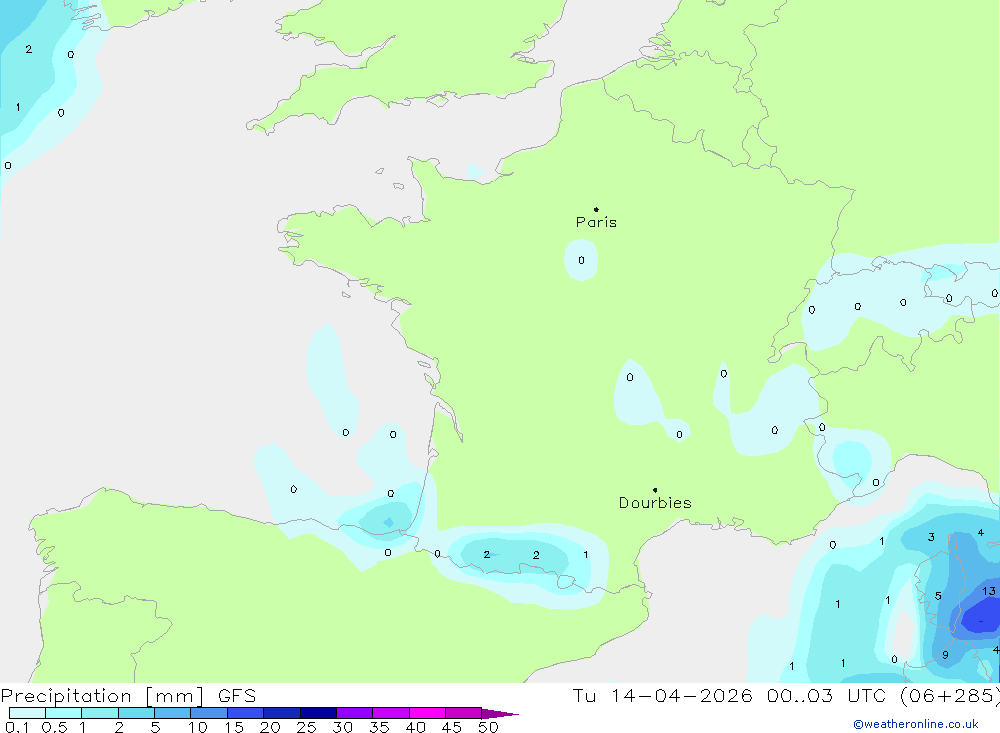Click the legend arrow tip above 50
1000x733 pixels.
tap(500, 713)
